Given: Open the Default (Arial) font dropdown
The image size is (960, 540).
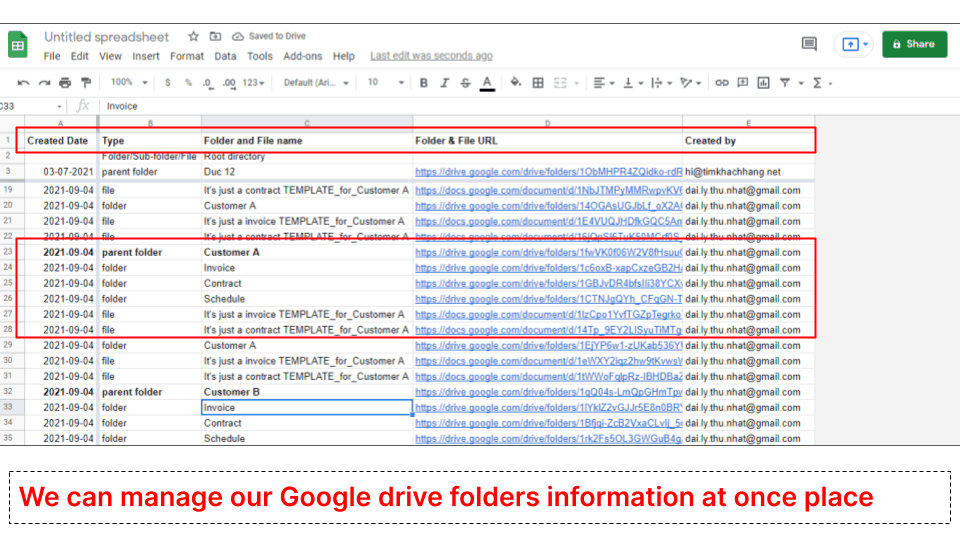Looking at the screenshot, I should click(316, 83).
